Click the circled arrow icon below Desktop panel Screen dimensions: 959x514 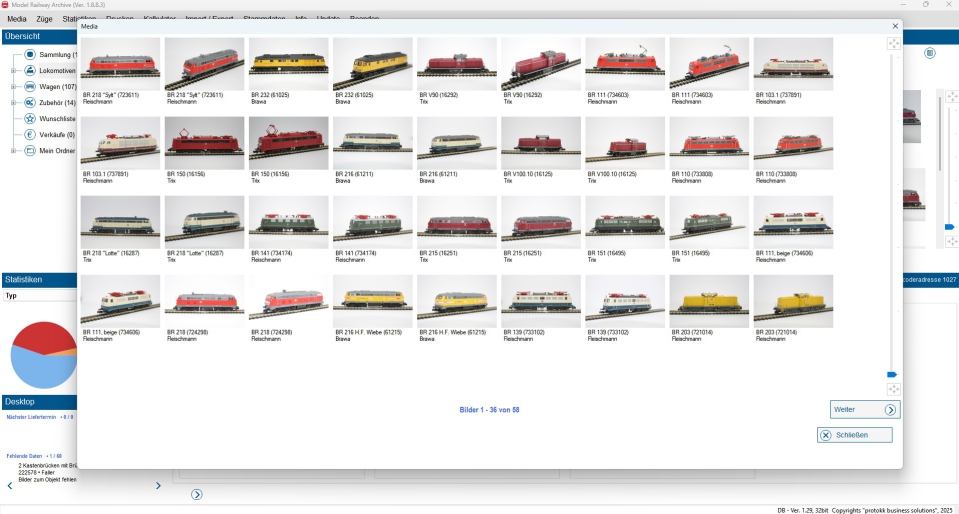point(197,494)
